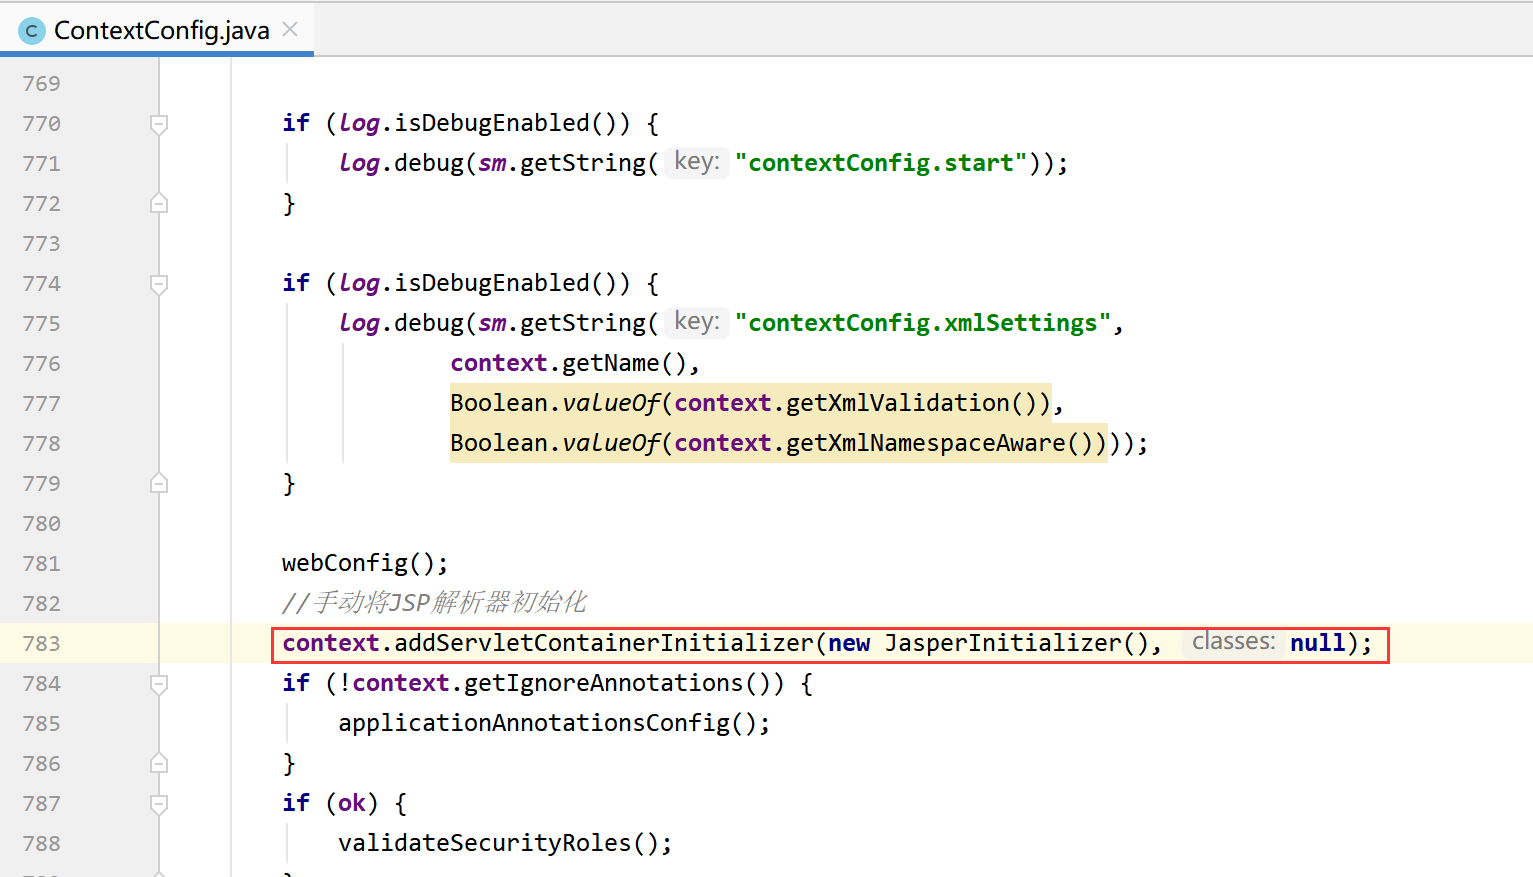The width and height of the screenshot is (1533, 877).
Task: Click the Chinese JSP comment on line 782
Action: pyautogui.click(x=434, y=603)
